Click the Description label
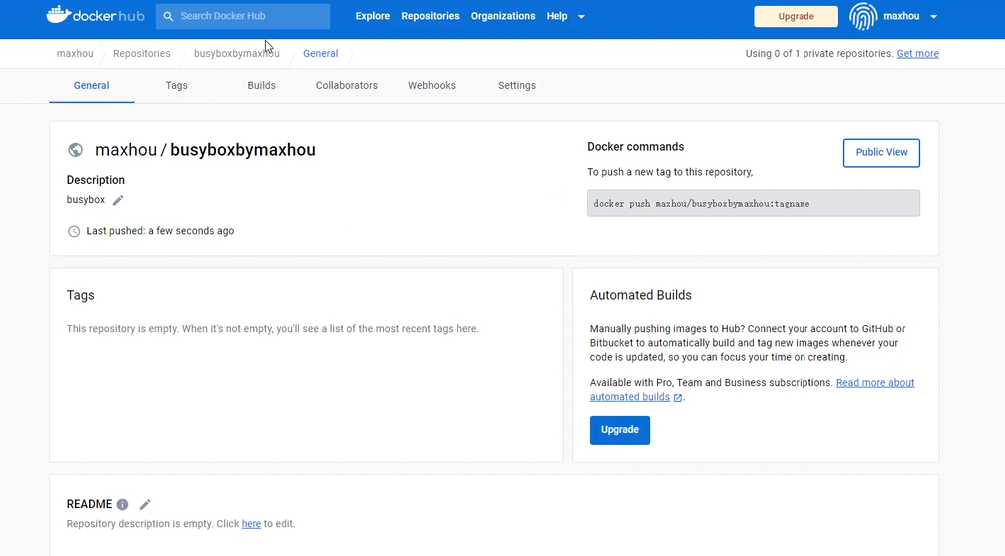1005x556 pixels. tap(96, 180)
